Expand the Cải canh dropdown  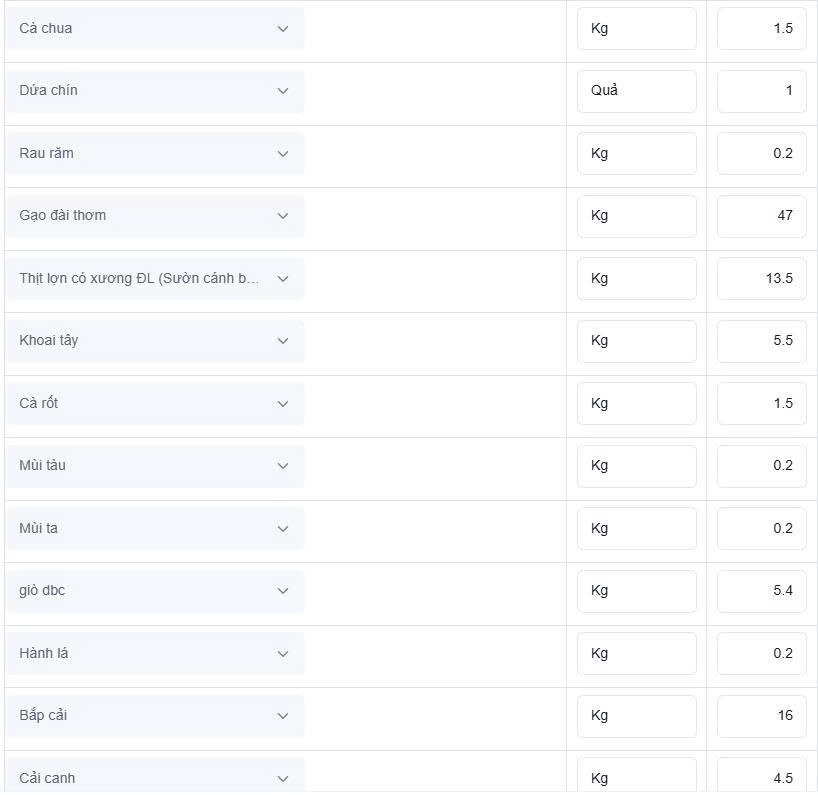pyautogui.click(x=155, y=776)
